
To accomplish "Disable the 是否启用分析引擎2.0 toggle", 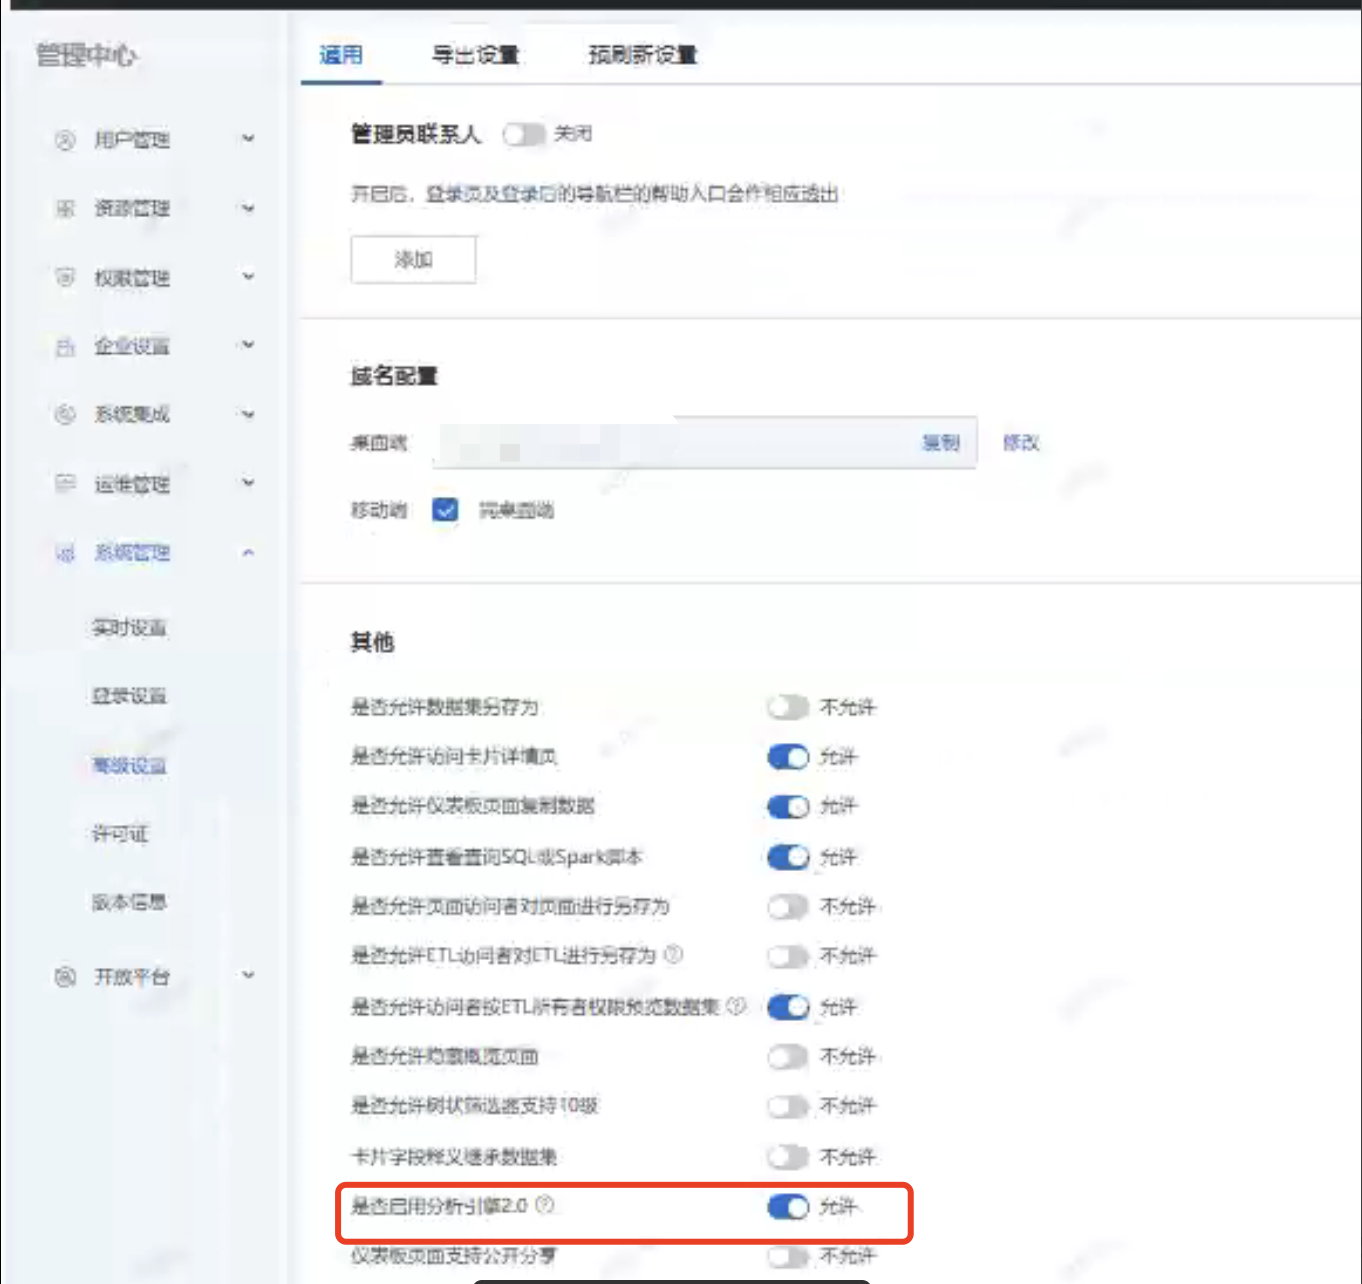I will (x=789, y=1208).
